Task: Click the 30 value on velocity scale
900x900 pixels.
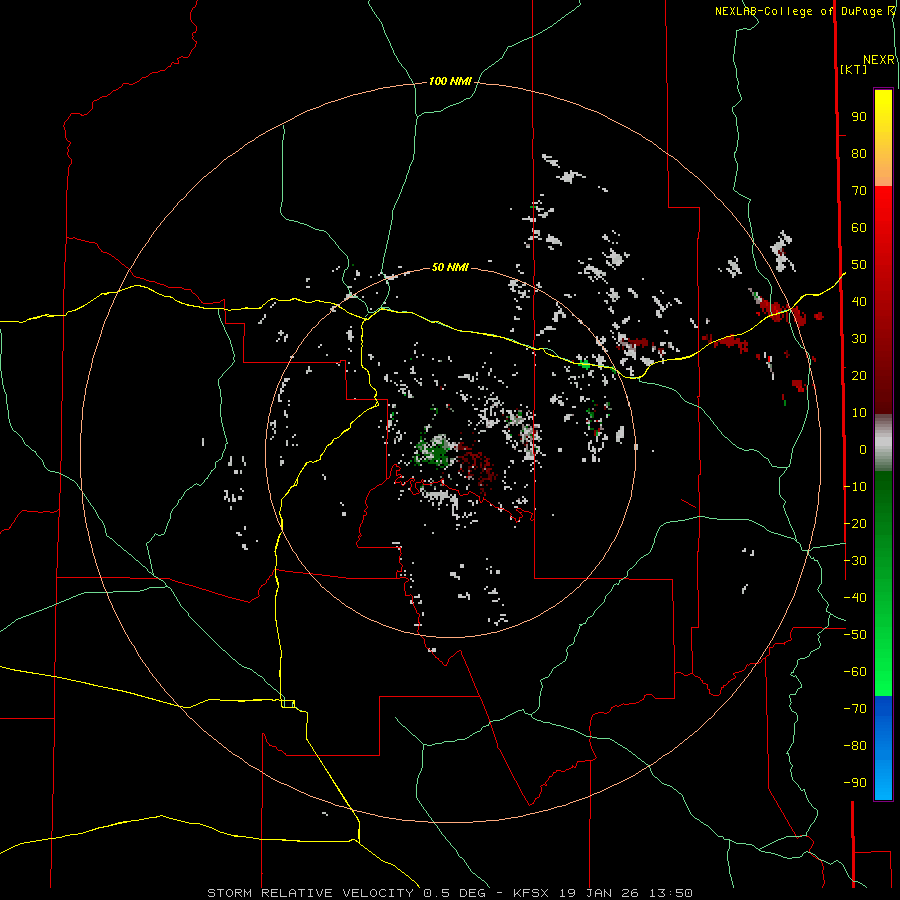Action: pos(859,339)
